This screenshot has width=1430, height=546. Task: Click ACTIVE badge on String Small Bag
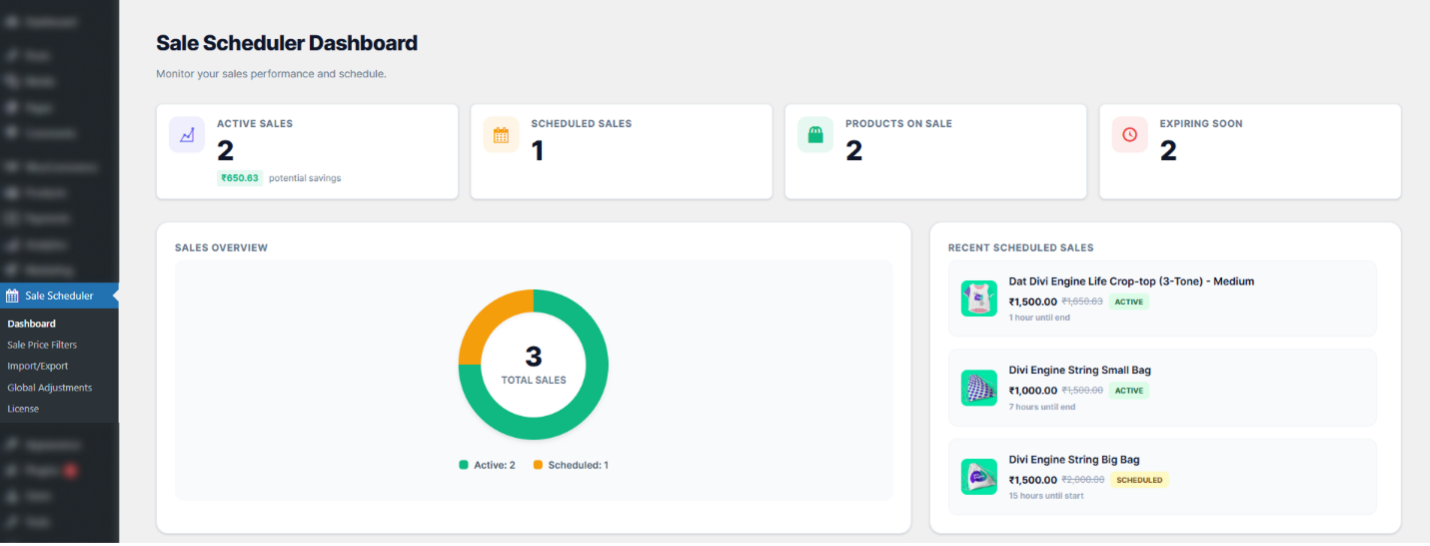click(x=1129, y=391)
